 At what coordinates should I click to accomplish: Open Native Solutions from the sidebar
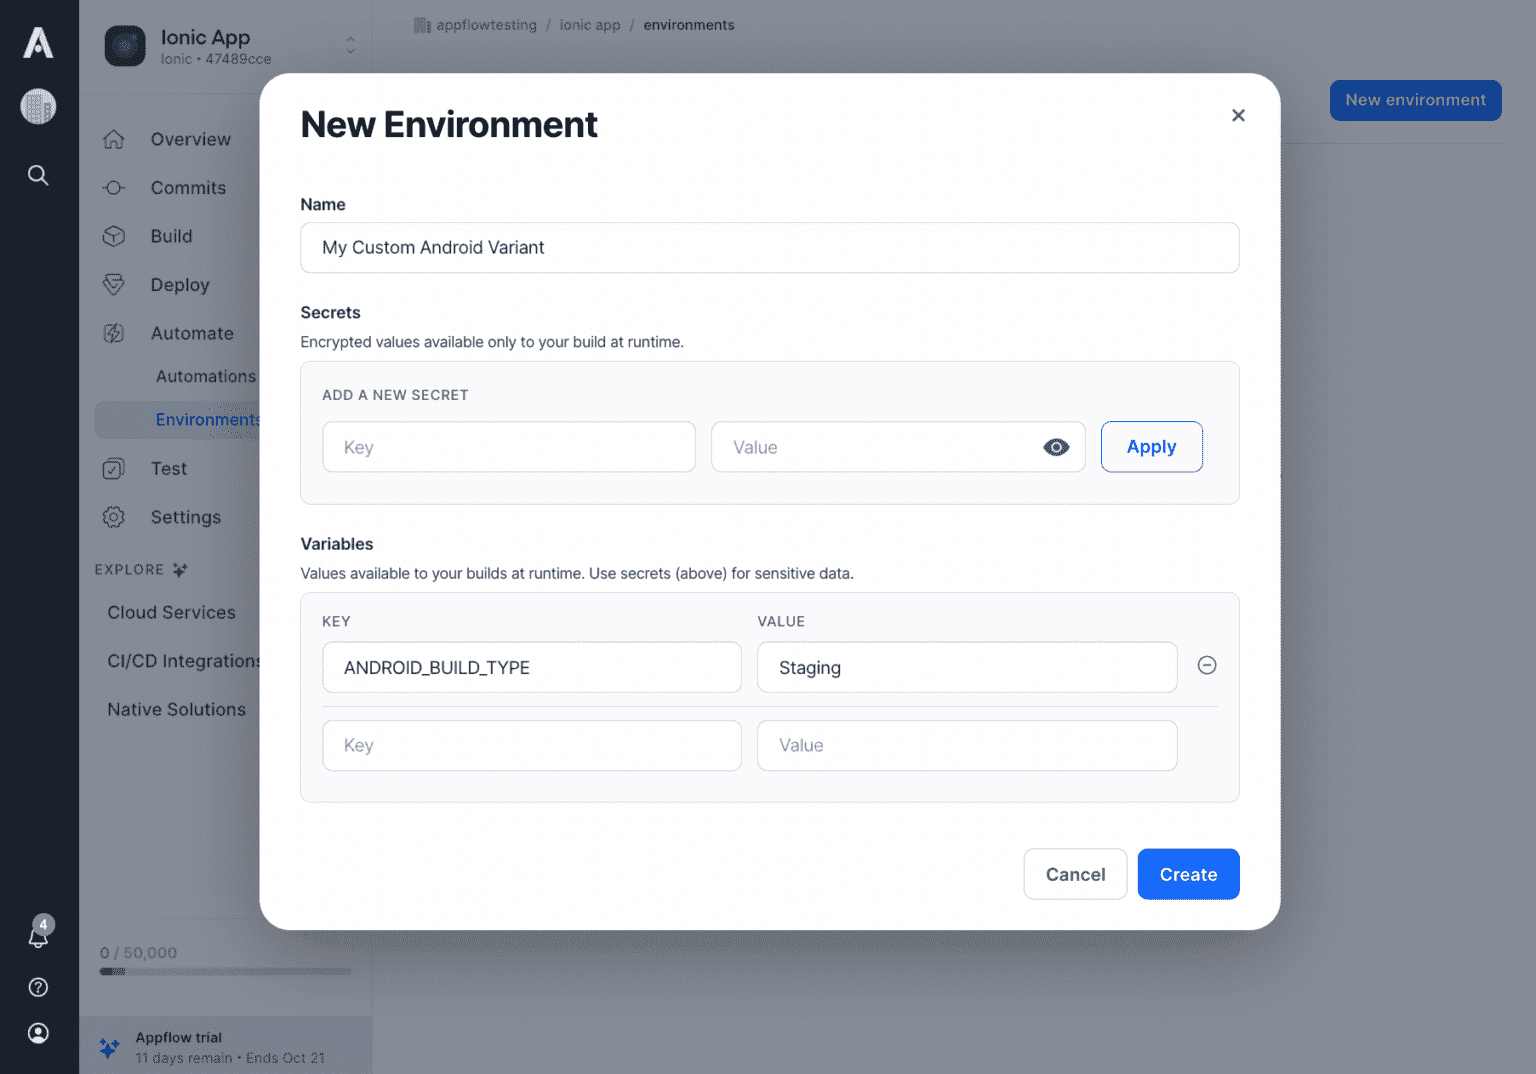(176, 709)
